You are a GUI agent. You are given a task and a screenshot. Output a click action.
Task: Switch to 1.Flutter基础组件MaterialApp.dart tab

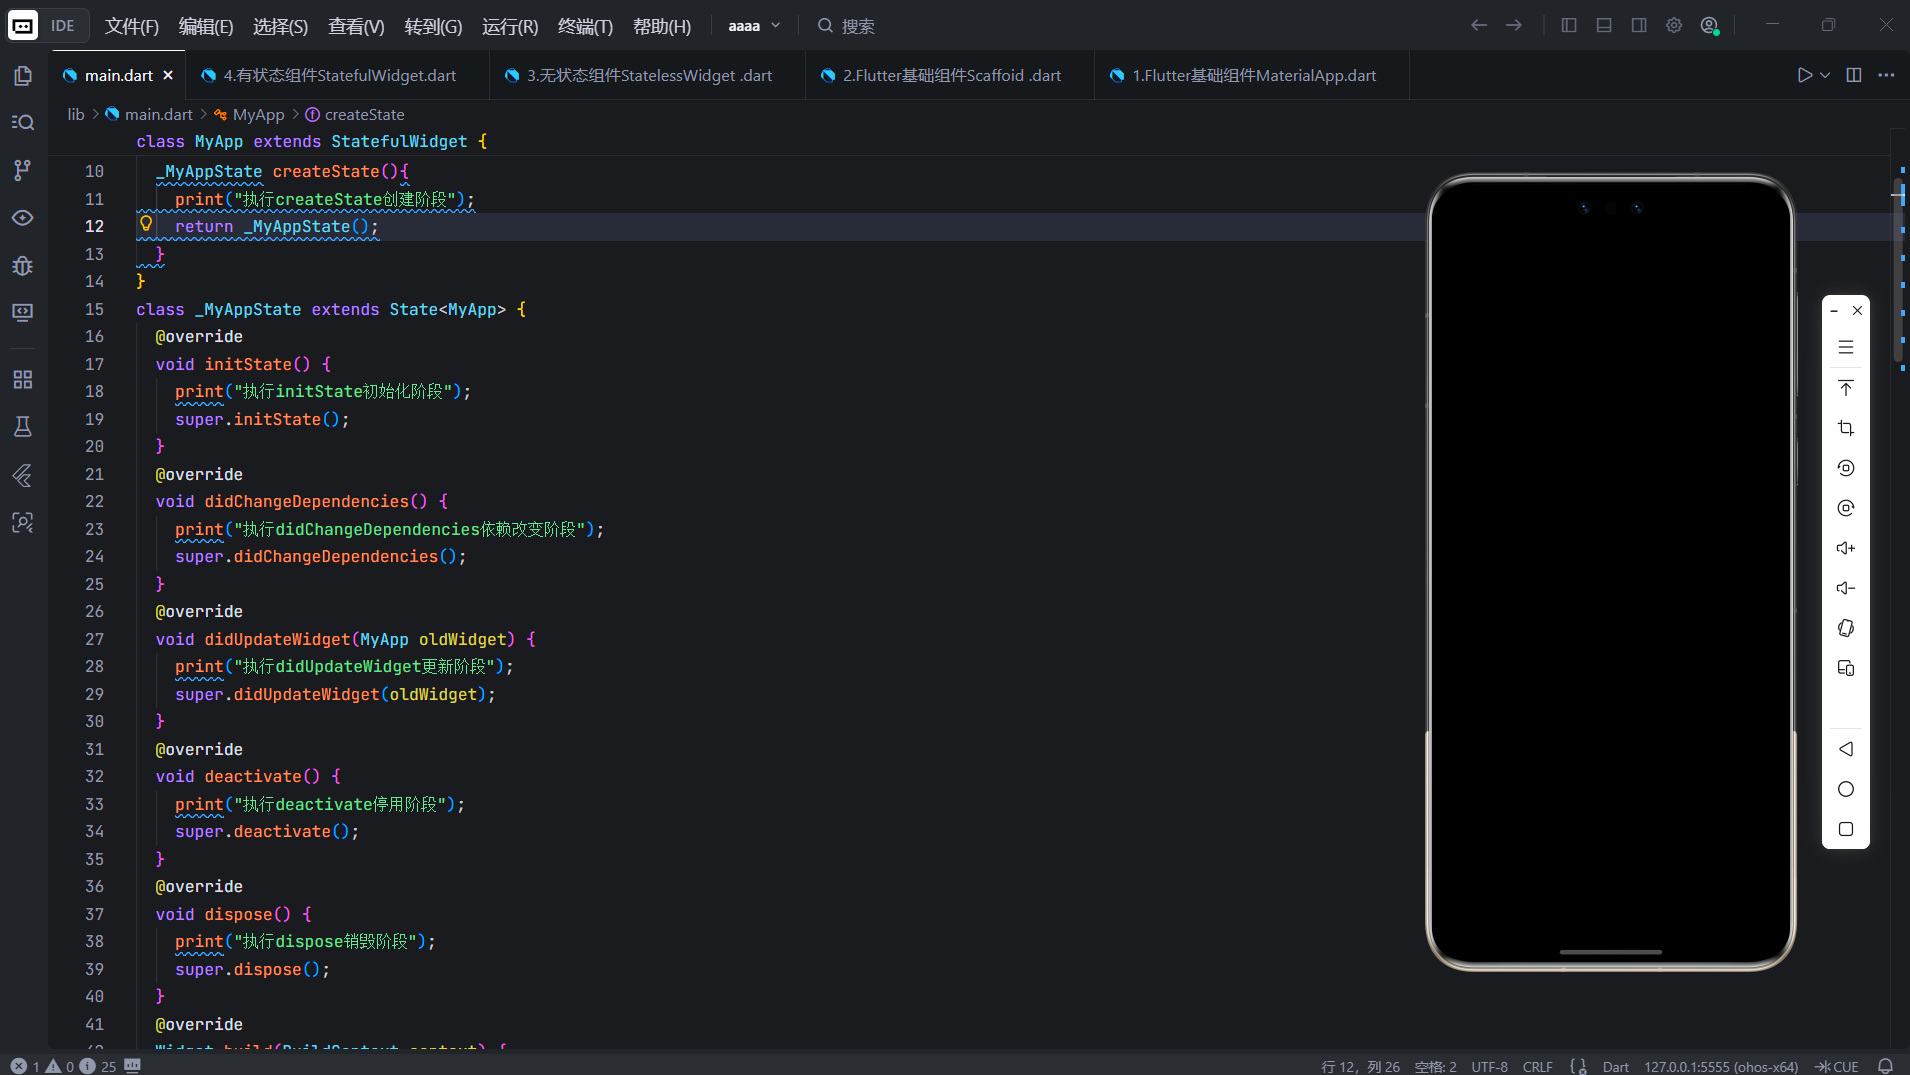pos(1252,75)
